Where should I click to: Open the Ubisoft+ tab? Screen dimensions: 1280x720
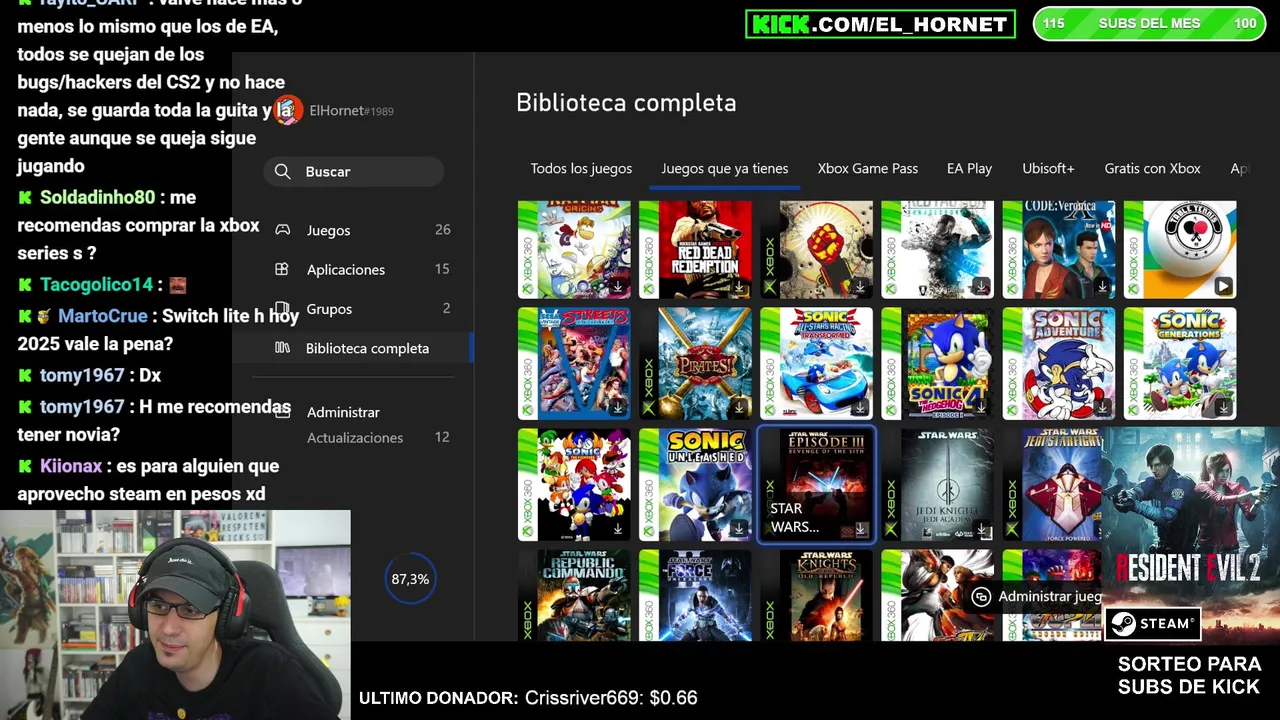[1048, 169]
